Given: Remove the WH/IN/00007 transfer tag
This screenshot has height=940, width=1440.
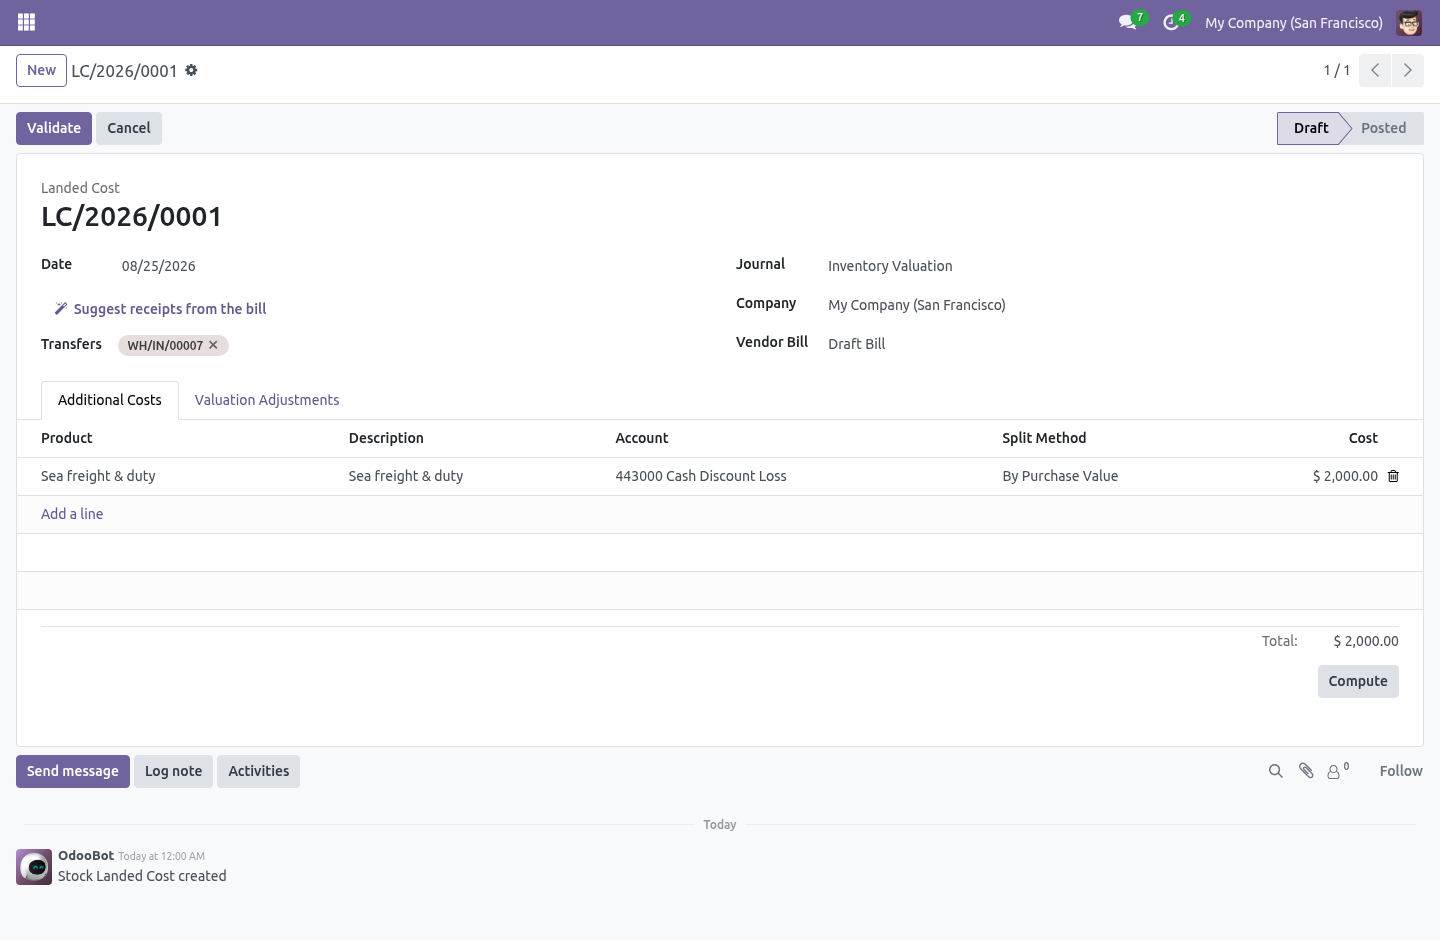Looking at the screenshot, I should point(213,345).
